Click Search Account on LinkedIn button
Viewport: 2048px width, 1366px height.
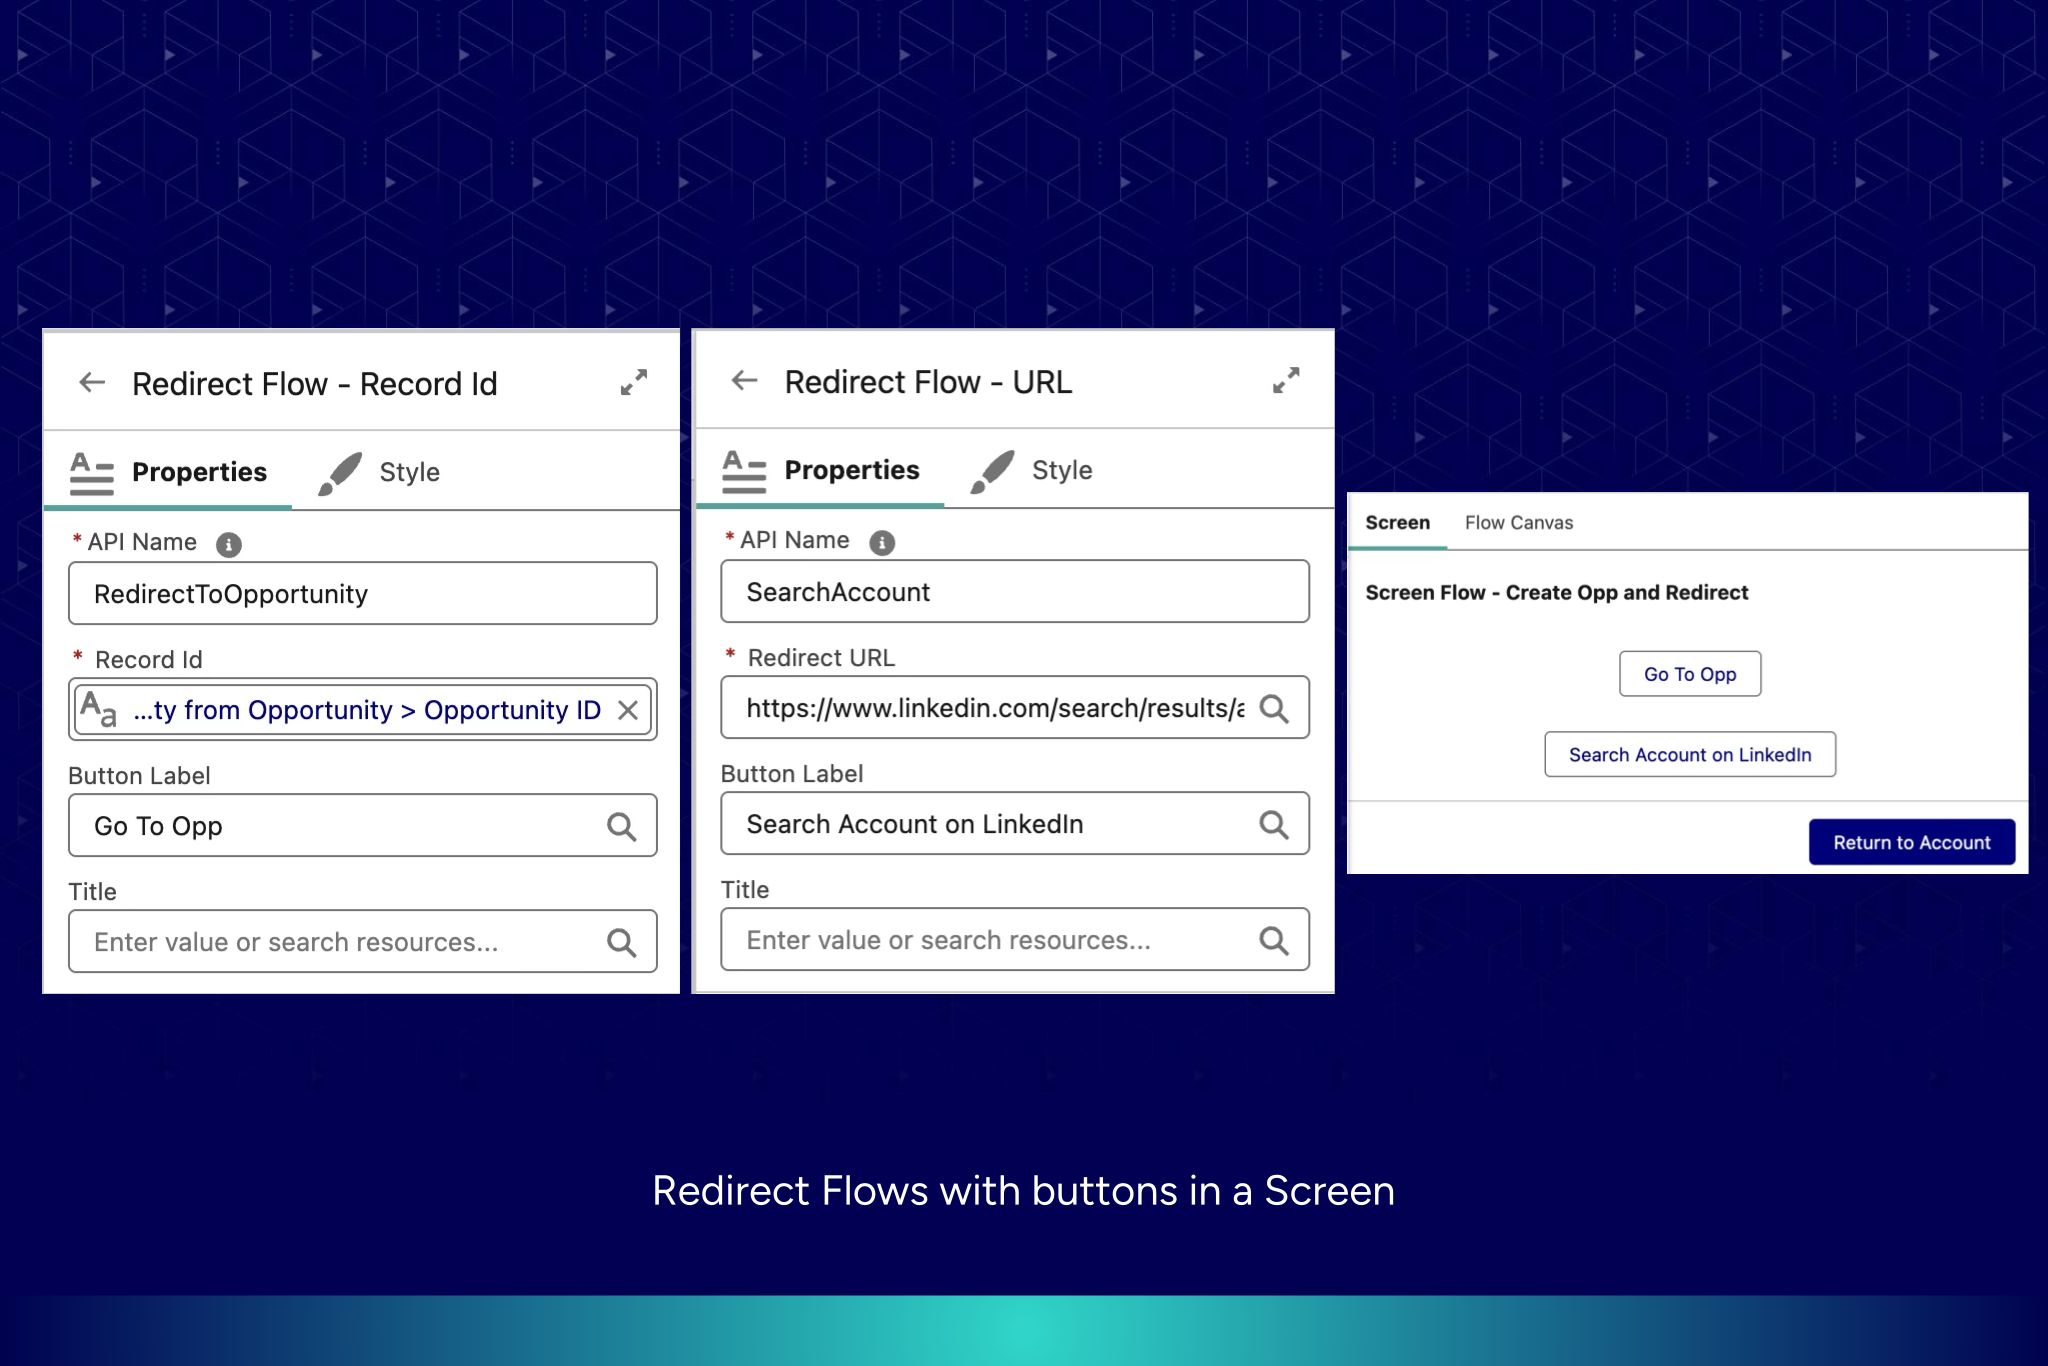pyautogui.click(x=1690, y=754)
